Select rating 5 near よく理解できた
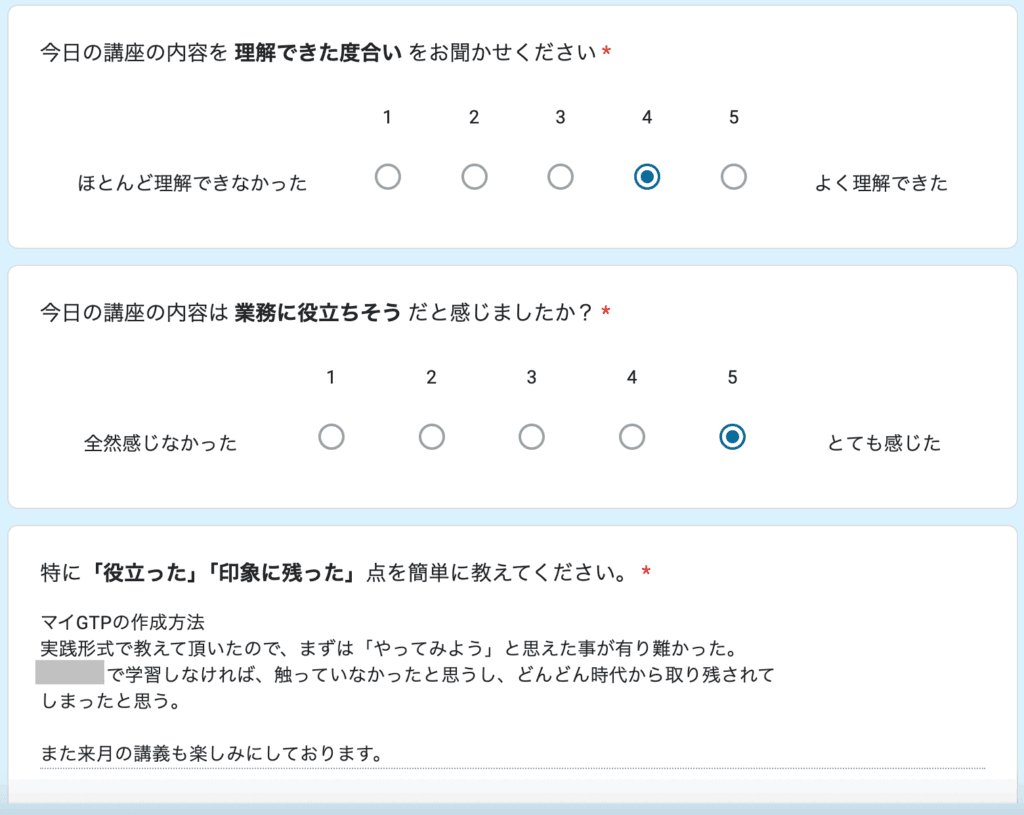 [x=733, y=177]
